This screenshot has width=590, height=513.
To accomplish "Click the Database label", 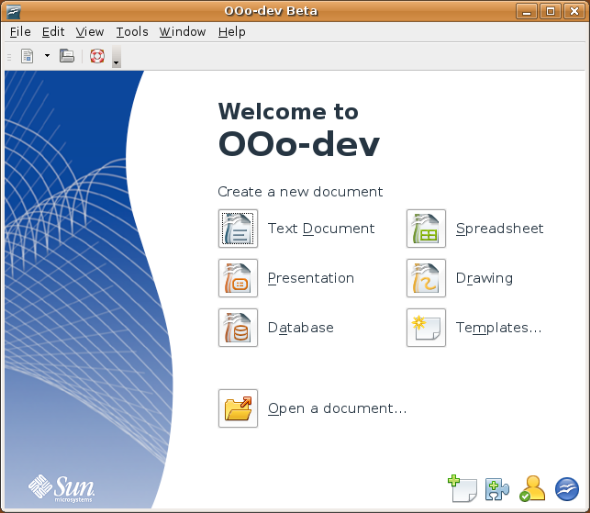I will point(301,327).
